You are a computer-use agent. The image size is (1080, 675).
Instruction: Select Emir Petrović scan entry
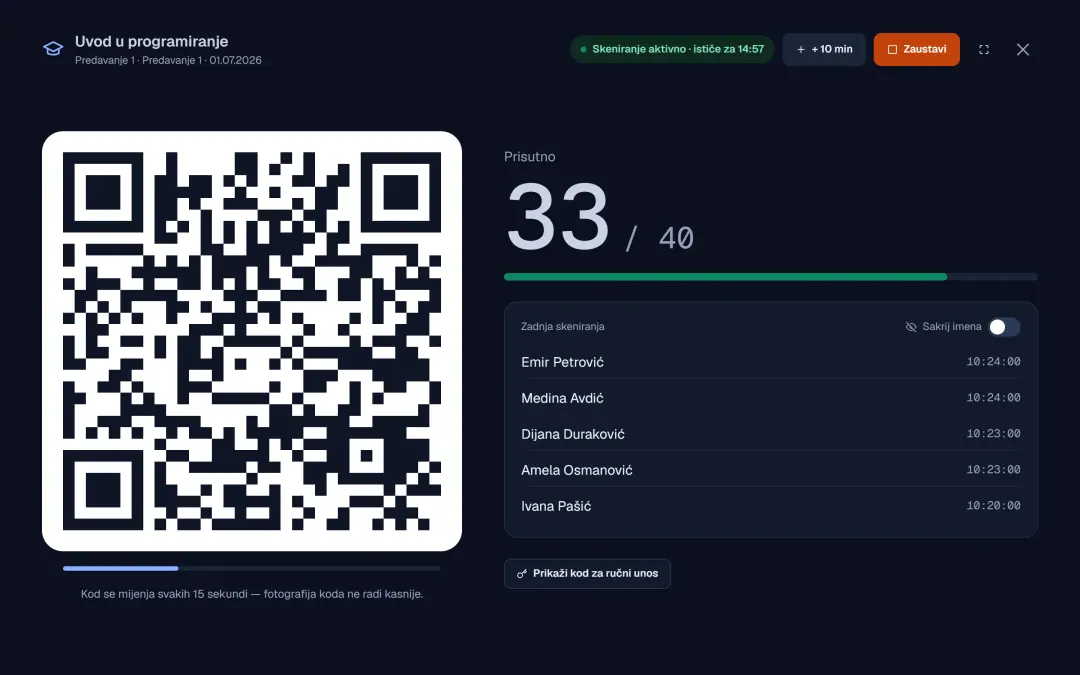771,362
